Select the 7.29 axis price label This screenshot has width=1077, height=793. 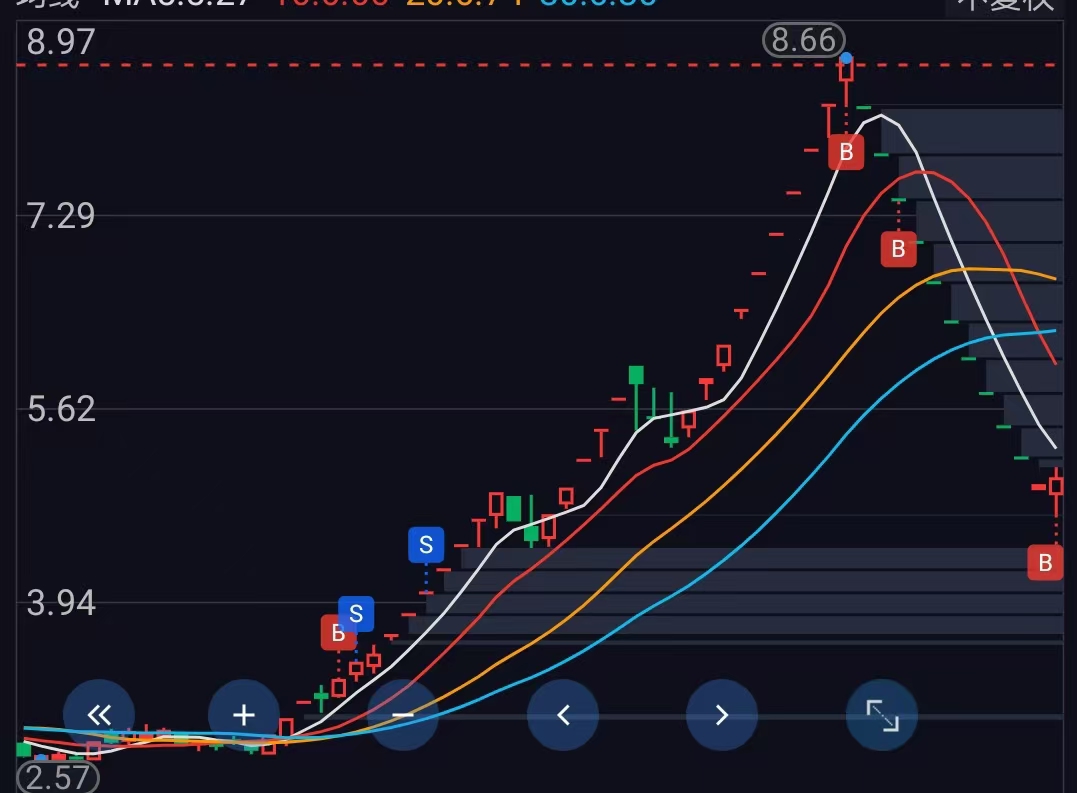point(60,216)
